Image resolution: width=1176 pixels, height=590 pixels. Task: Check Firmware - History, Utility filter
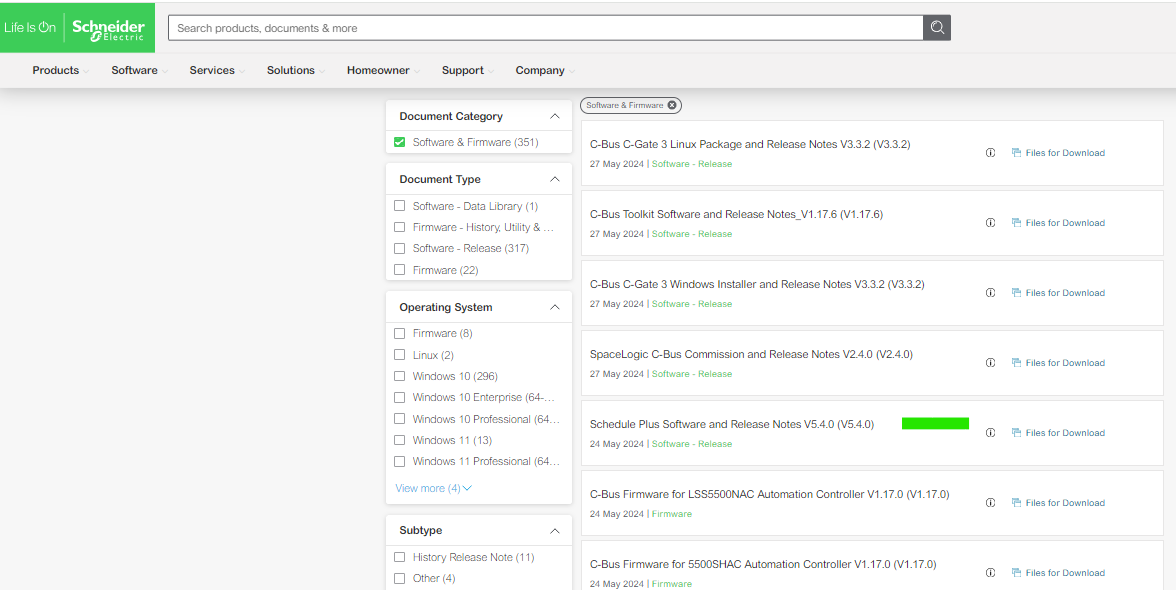pos(399,226)
